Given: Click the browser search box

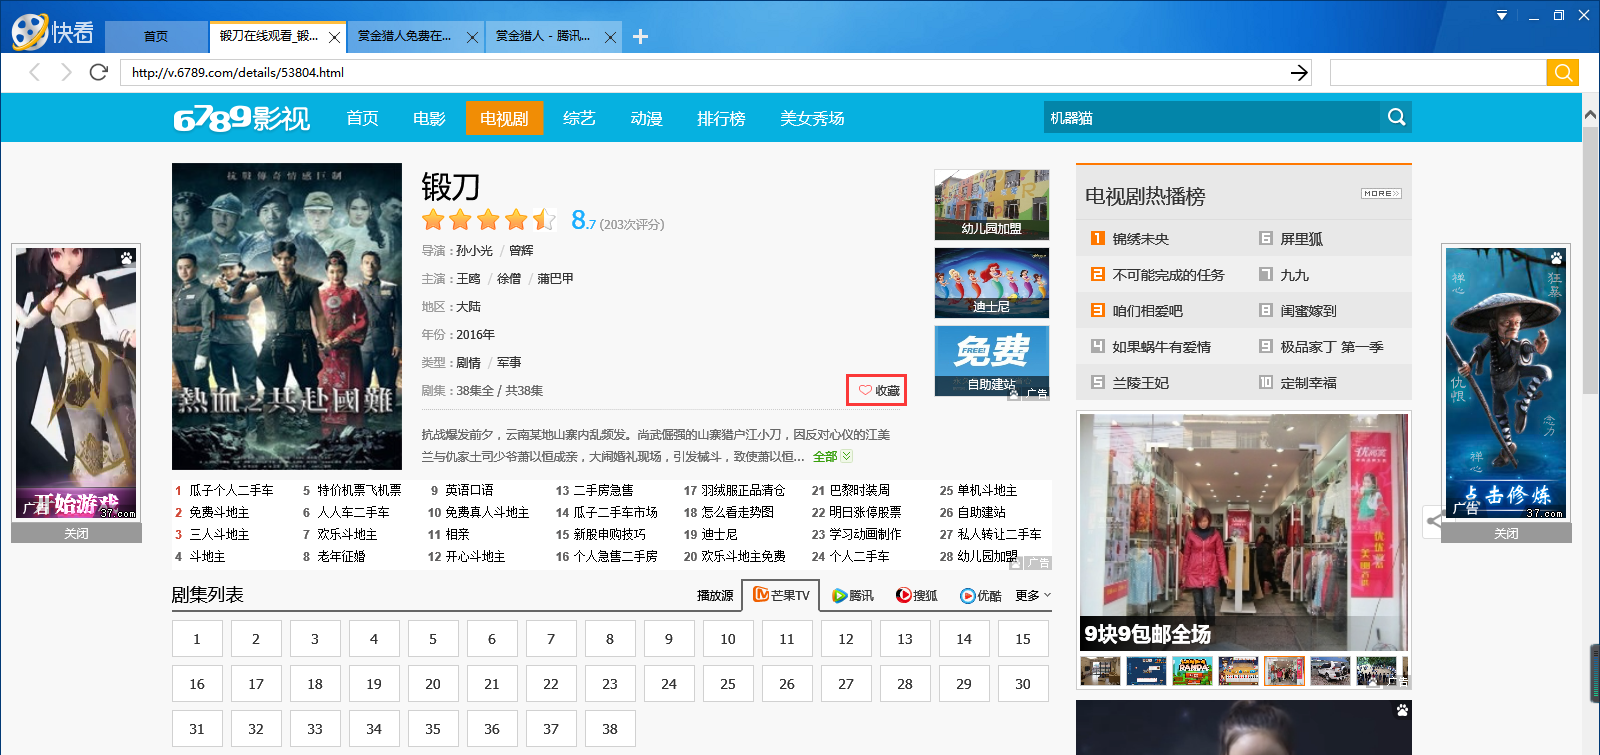Looking at the screenshot, I should tap(1438, 72).
